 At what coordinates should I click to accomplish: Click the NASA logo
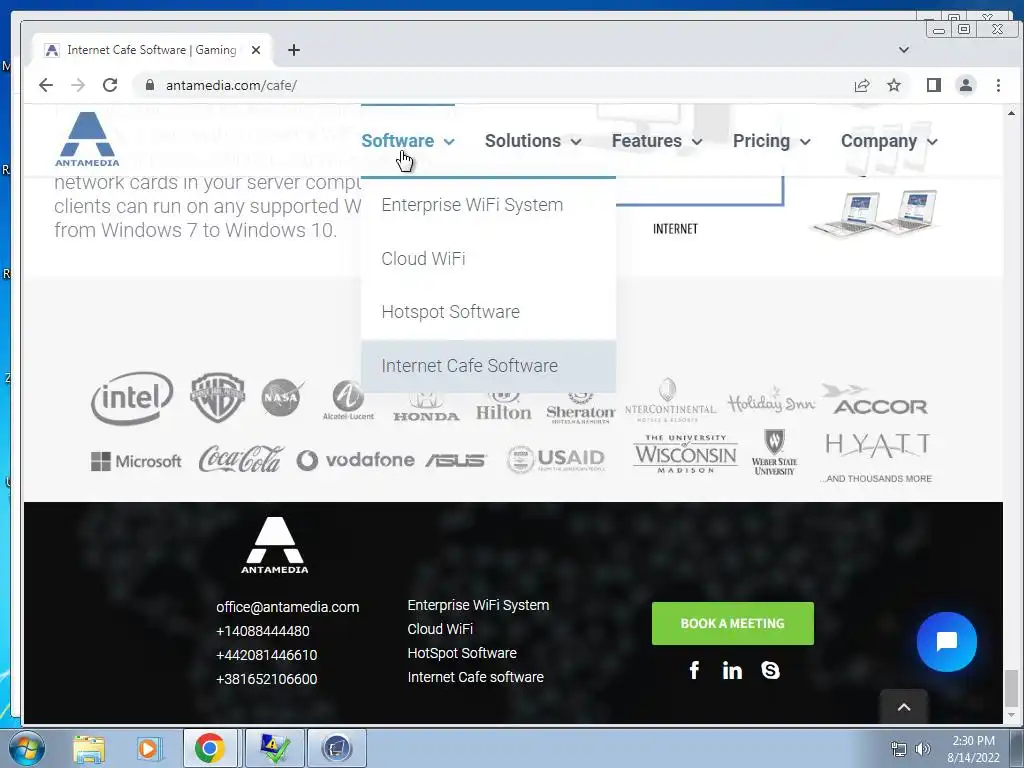(x=281, y=397)
